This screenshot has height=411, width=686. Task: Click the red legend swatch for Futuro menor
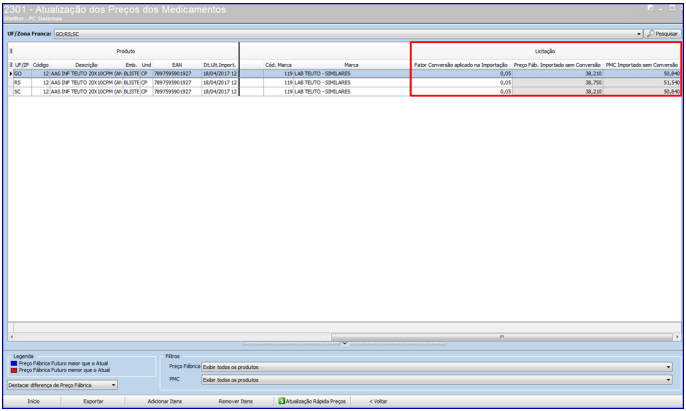pos(14,370)
